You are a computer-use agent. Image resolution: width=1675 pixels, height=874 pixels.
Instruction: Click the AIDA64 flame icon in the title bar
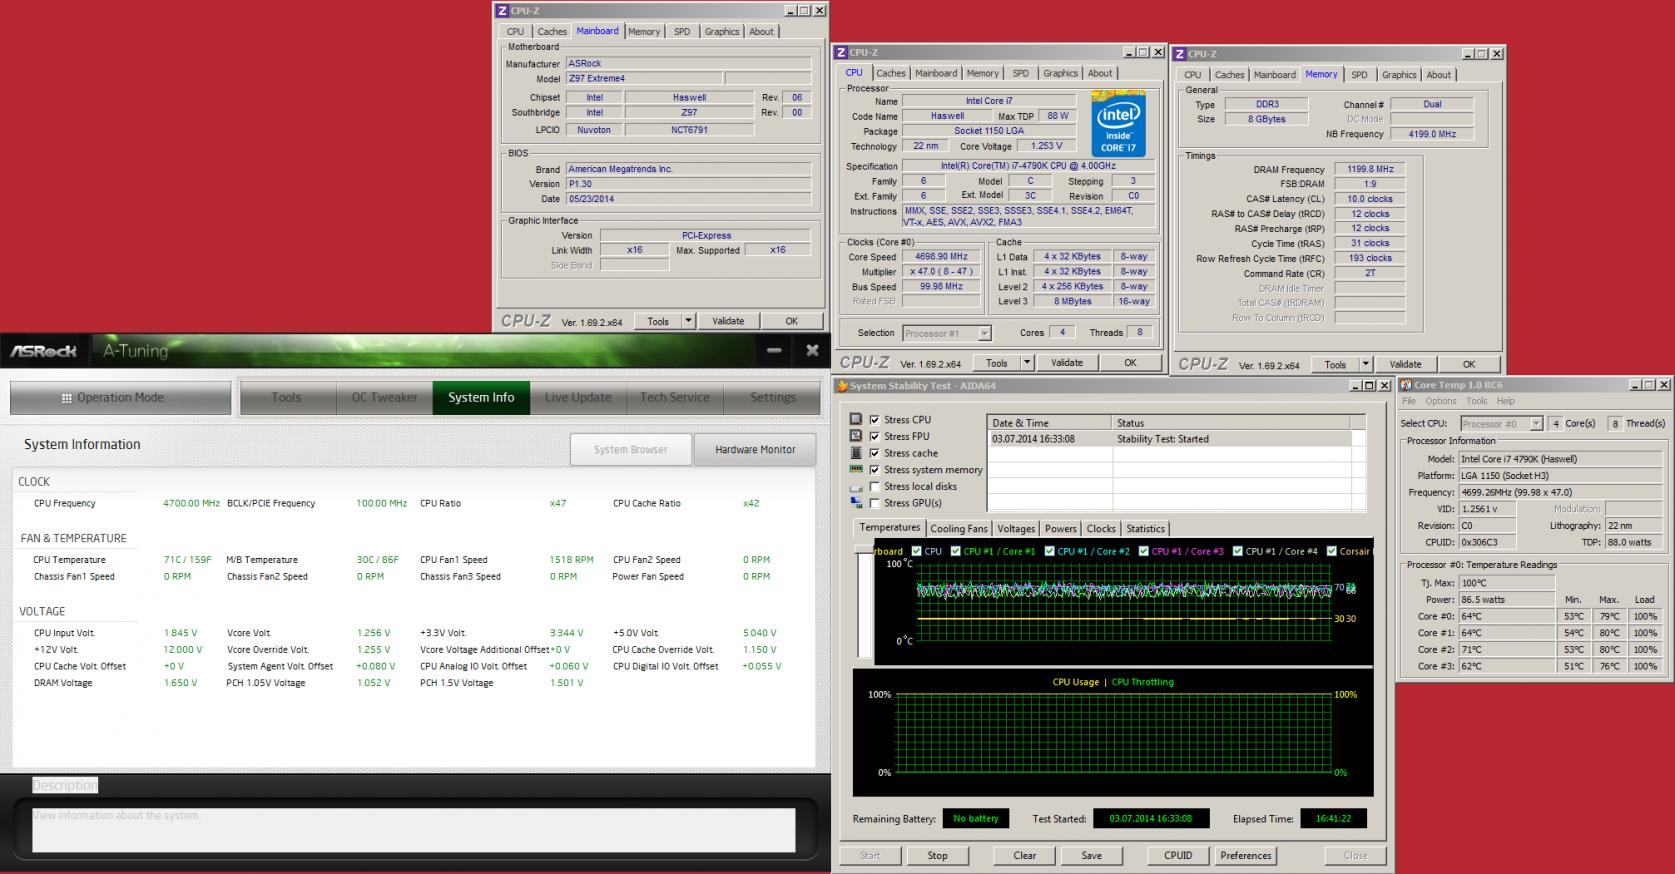[x=842, y=386]
